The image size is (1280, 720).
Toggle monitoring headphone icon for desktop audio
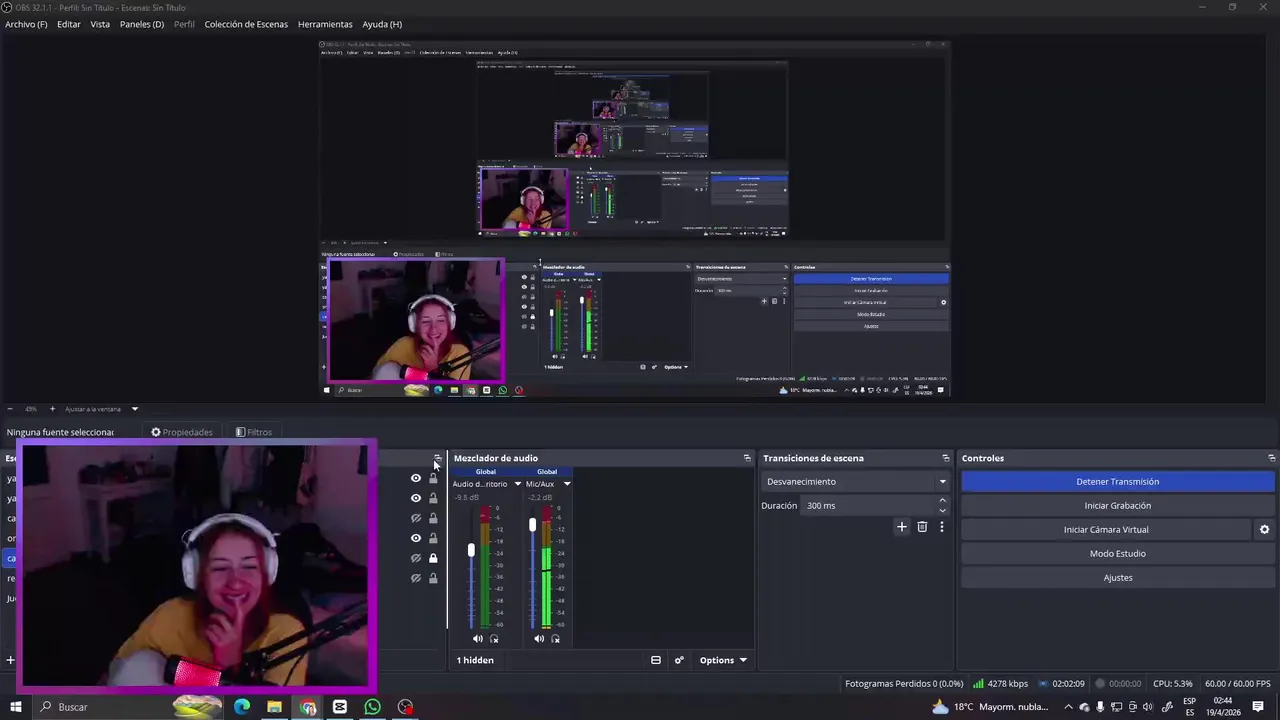point(493,639)
